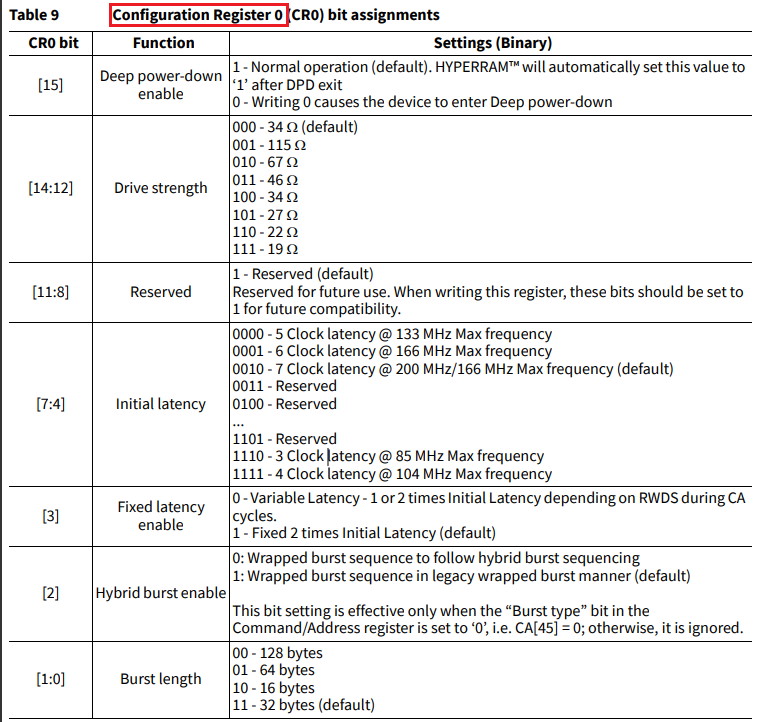Click the '1 - Fixed 2 times Initial Latency' line

point(364,533)
